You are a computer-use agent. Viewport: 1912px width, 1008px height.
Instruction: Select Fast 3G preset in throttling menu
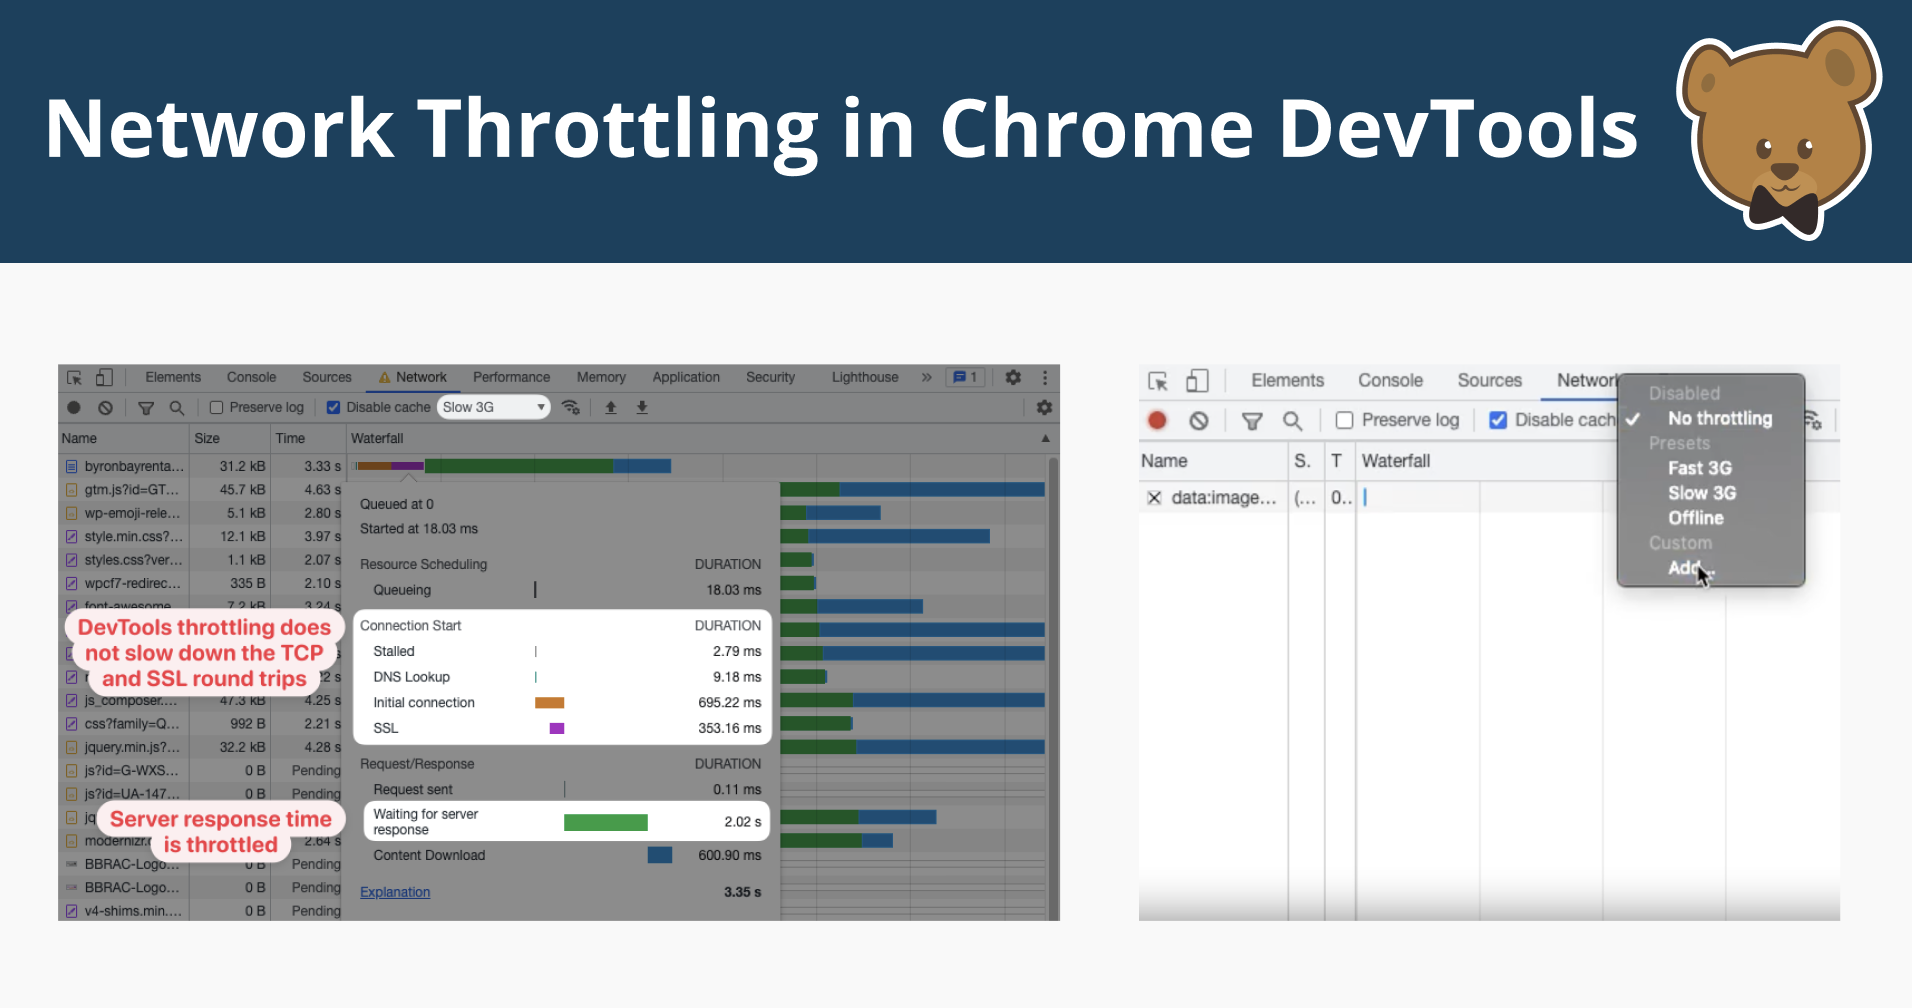tap(1699, 468)
